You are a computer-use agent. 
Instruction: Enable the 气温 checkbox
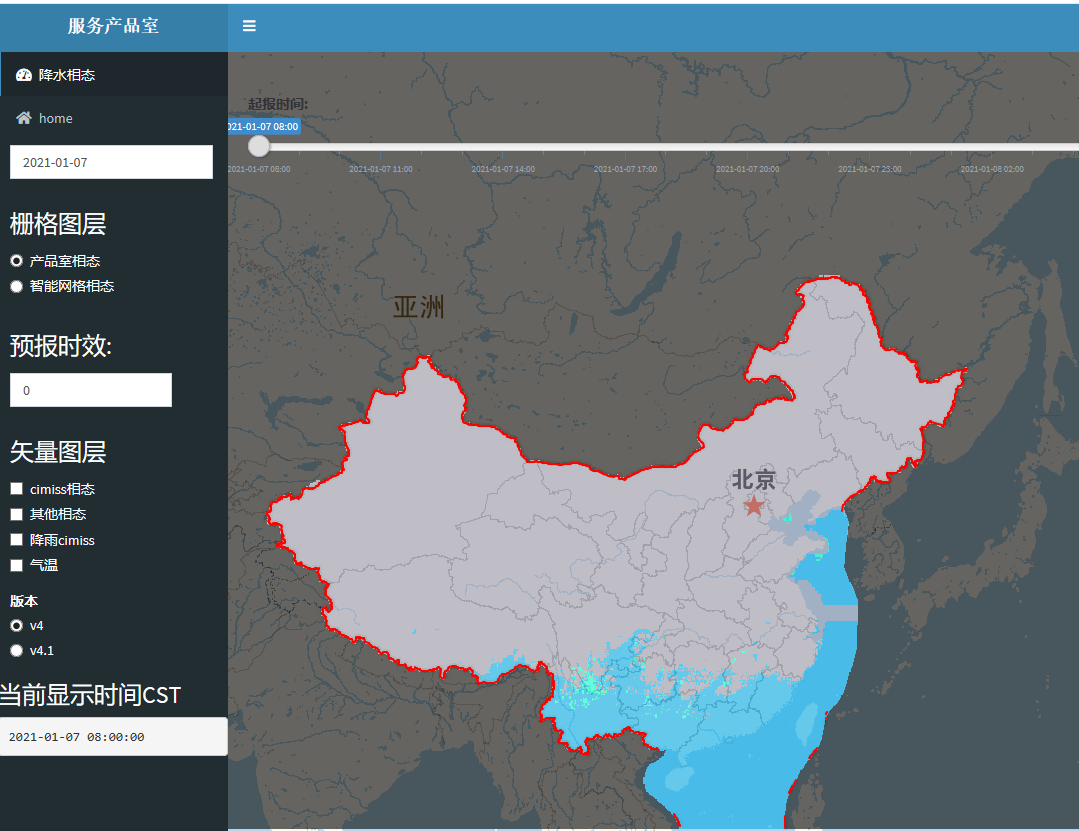17,565
